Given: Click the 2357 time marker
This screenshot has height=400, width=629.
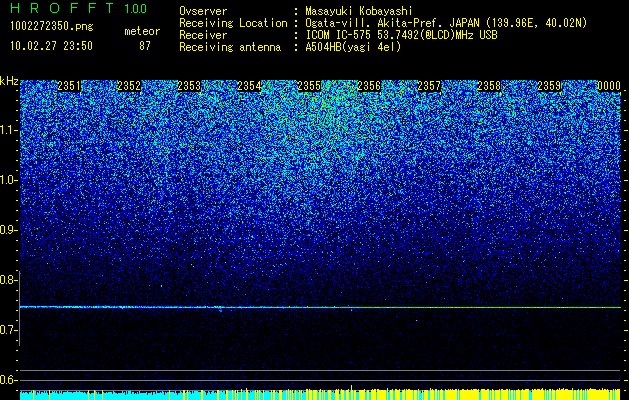Looking at the screenshot, I should coord(429,86).
